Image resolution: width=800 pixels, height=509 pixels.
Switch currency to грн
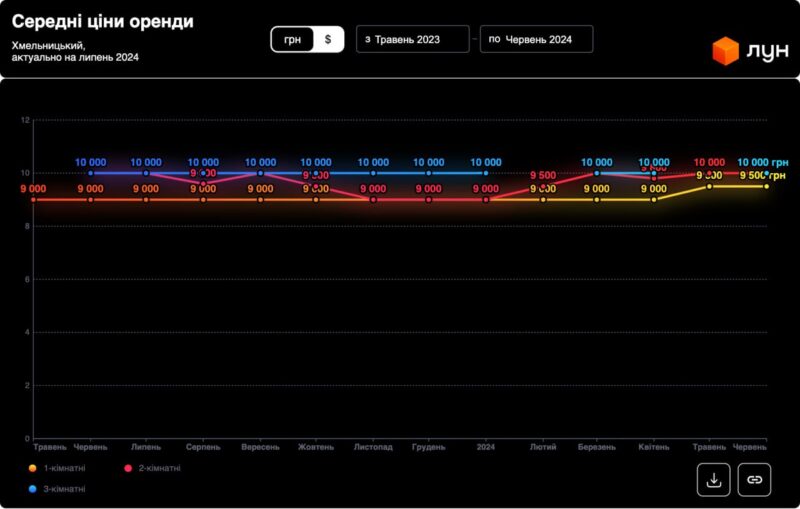(292, 39)
